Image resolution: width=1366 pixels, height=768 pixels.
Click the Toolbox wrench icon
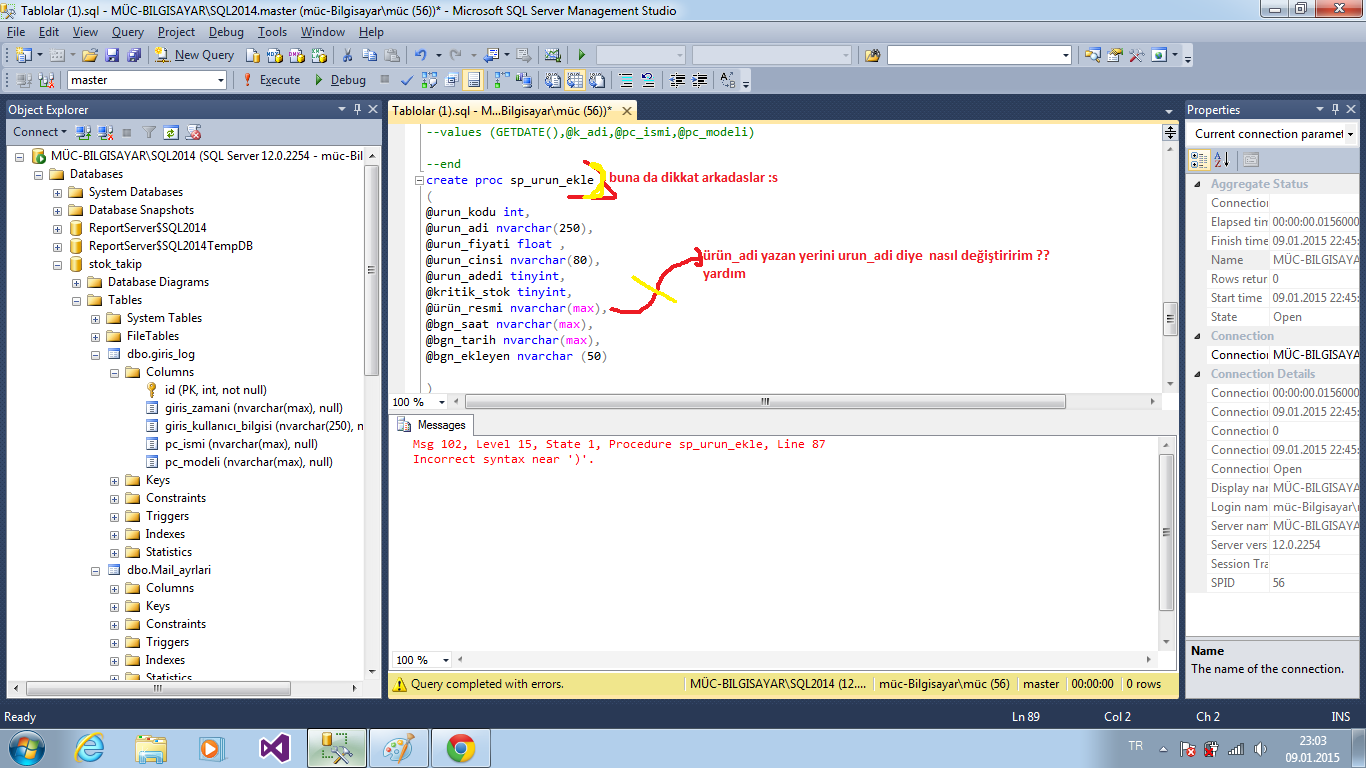tap(1136, 55)
